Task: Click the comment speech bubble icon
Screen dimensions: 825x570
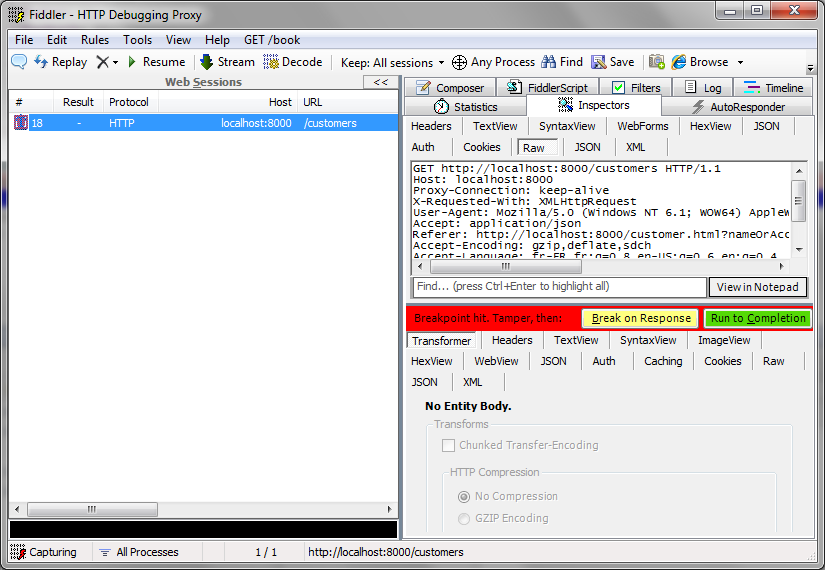Action: pyautogui.click(x=19, y=62)
